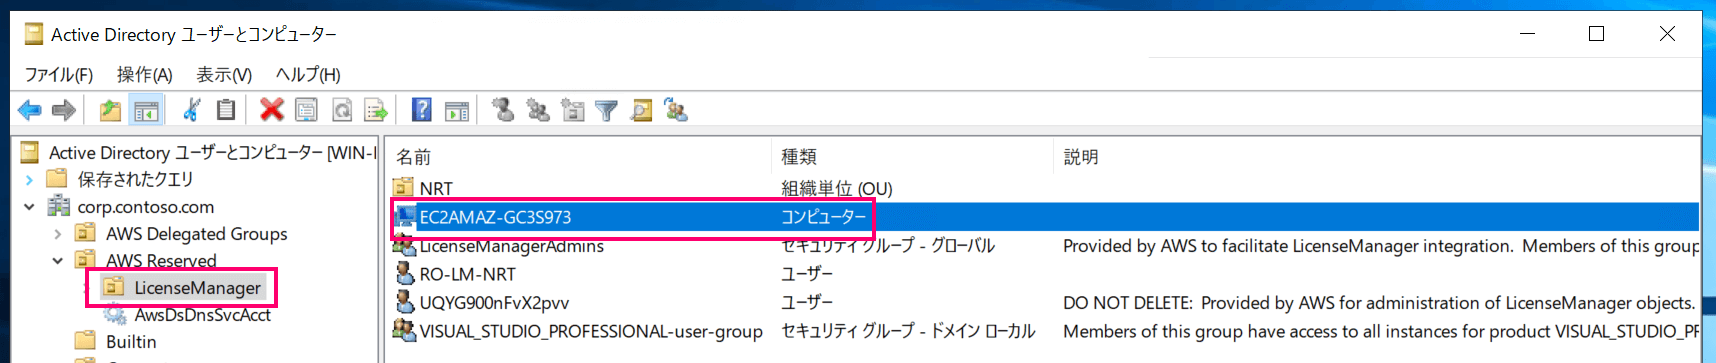Toggle the Show/Hide Action Pane icon
The image size is (1716, 363).
[457, 110]
